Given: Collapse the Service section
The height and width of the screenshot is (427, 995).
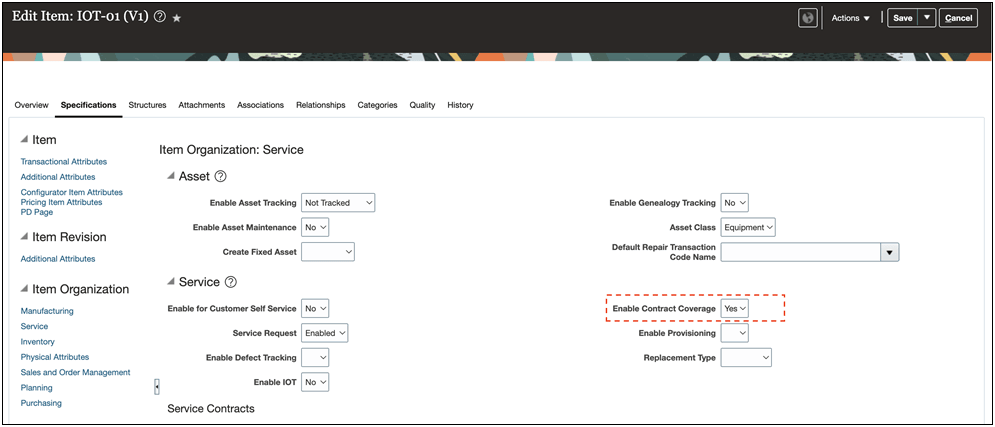Looking at the screenshot, I should pyautogui.click(x=171, y=282).
